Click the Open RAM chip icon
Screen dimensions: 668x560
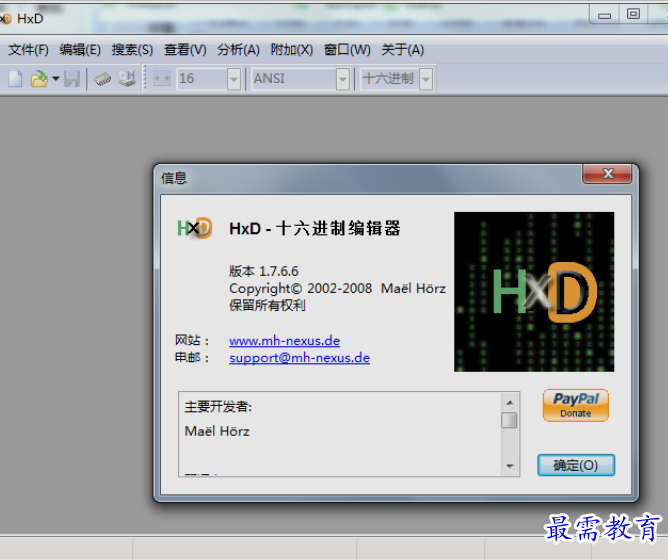point(102,79)
